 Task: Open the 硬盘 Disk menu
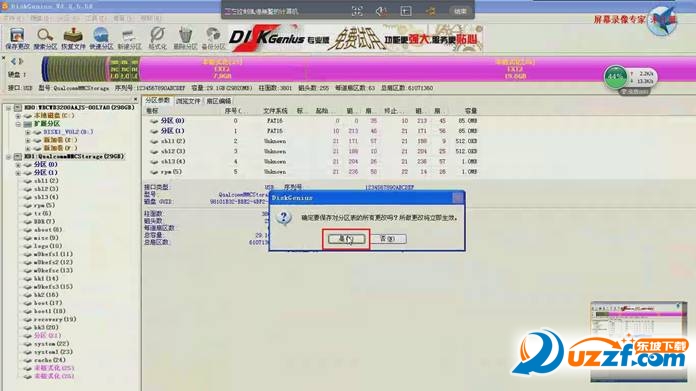pyautogui.click(x=40, y=18)
